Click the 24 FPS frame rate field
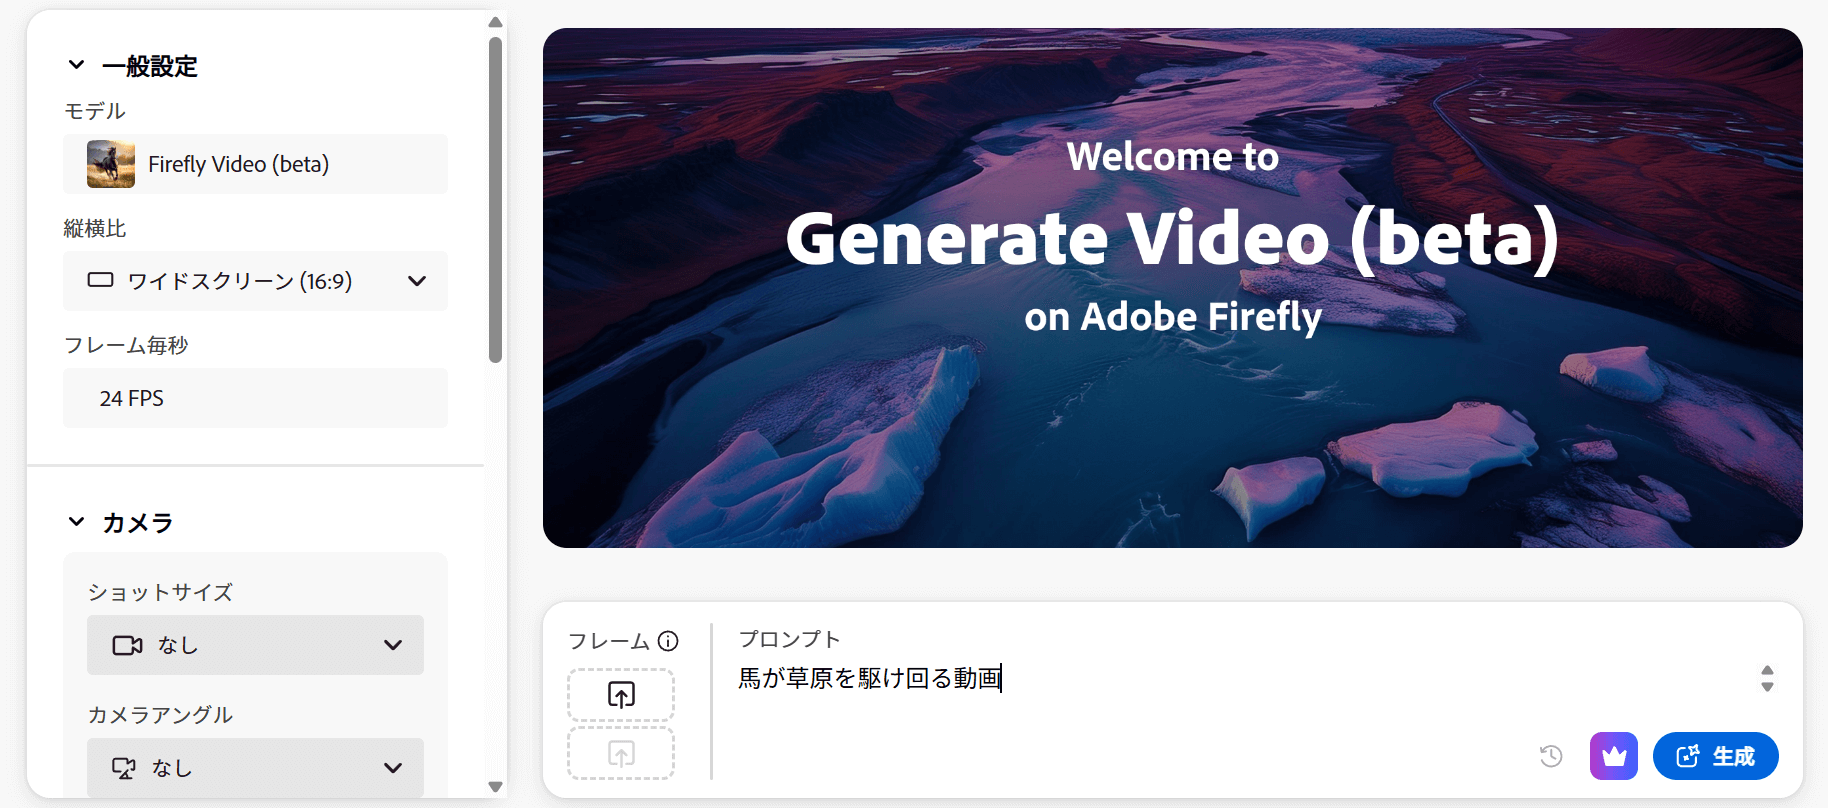 click(x=255, y=398)
